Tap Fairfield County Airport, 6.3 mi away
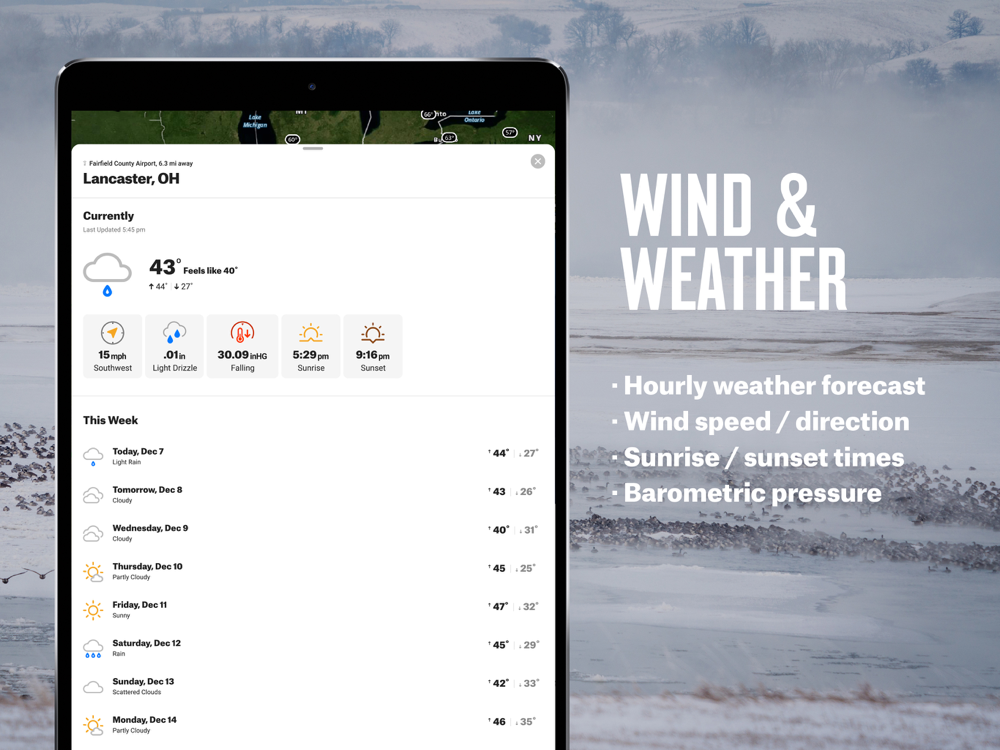This screenshot has width=1000, height=750. tap(140, 163)
